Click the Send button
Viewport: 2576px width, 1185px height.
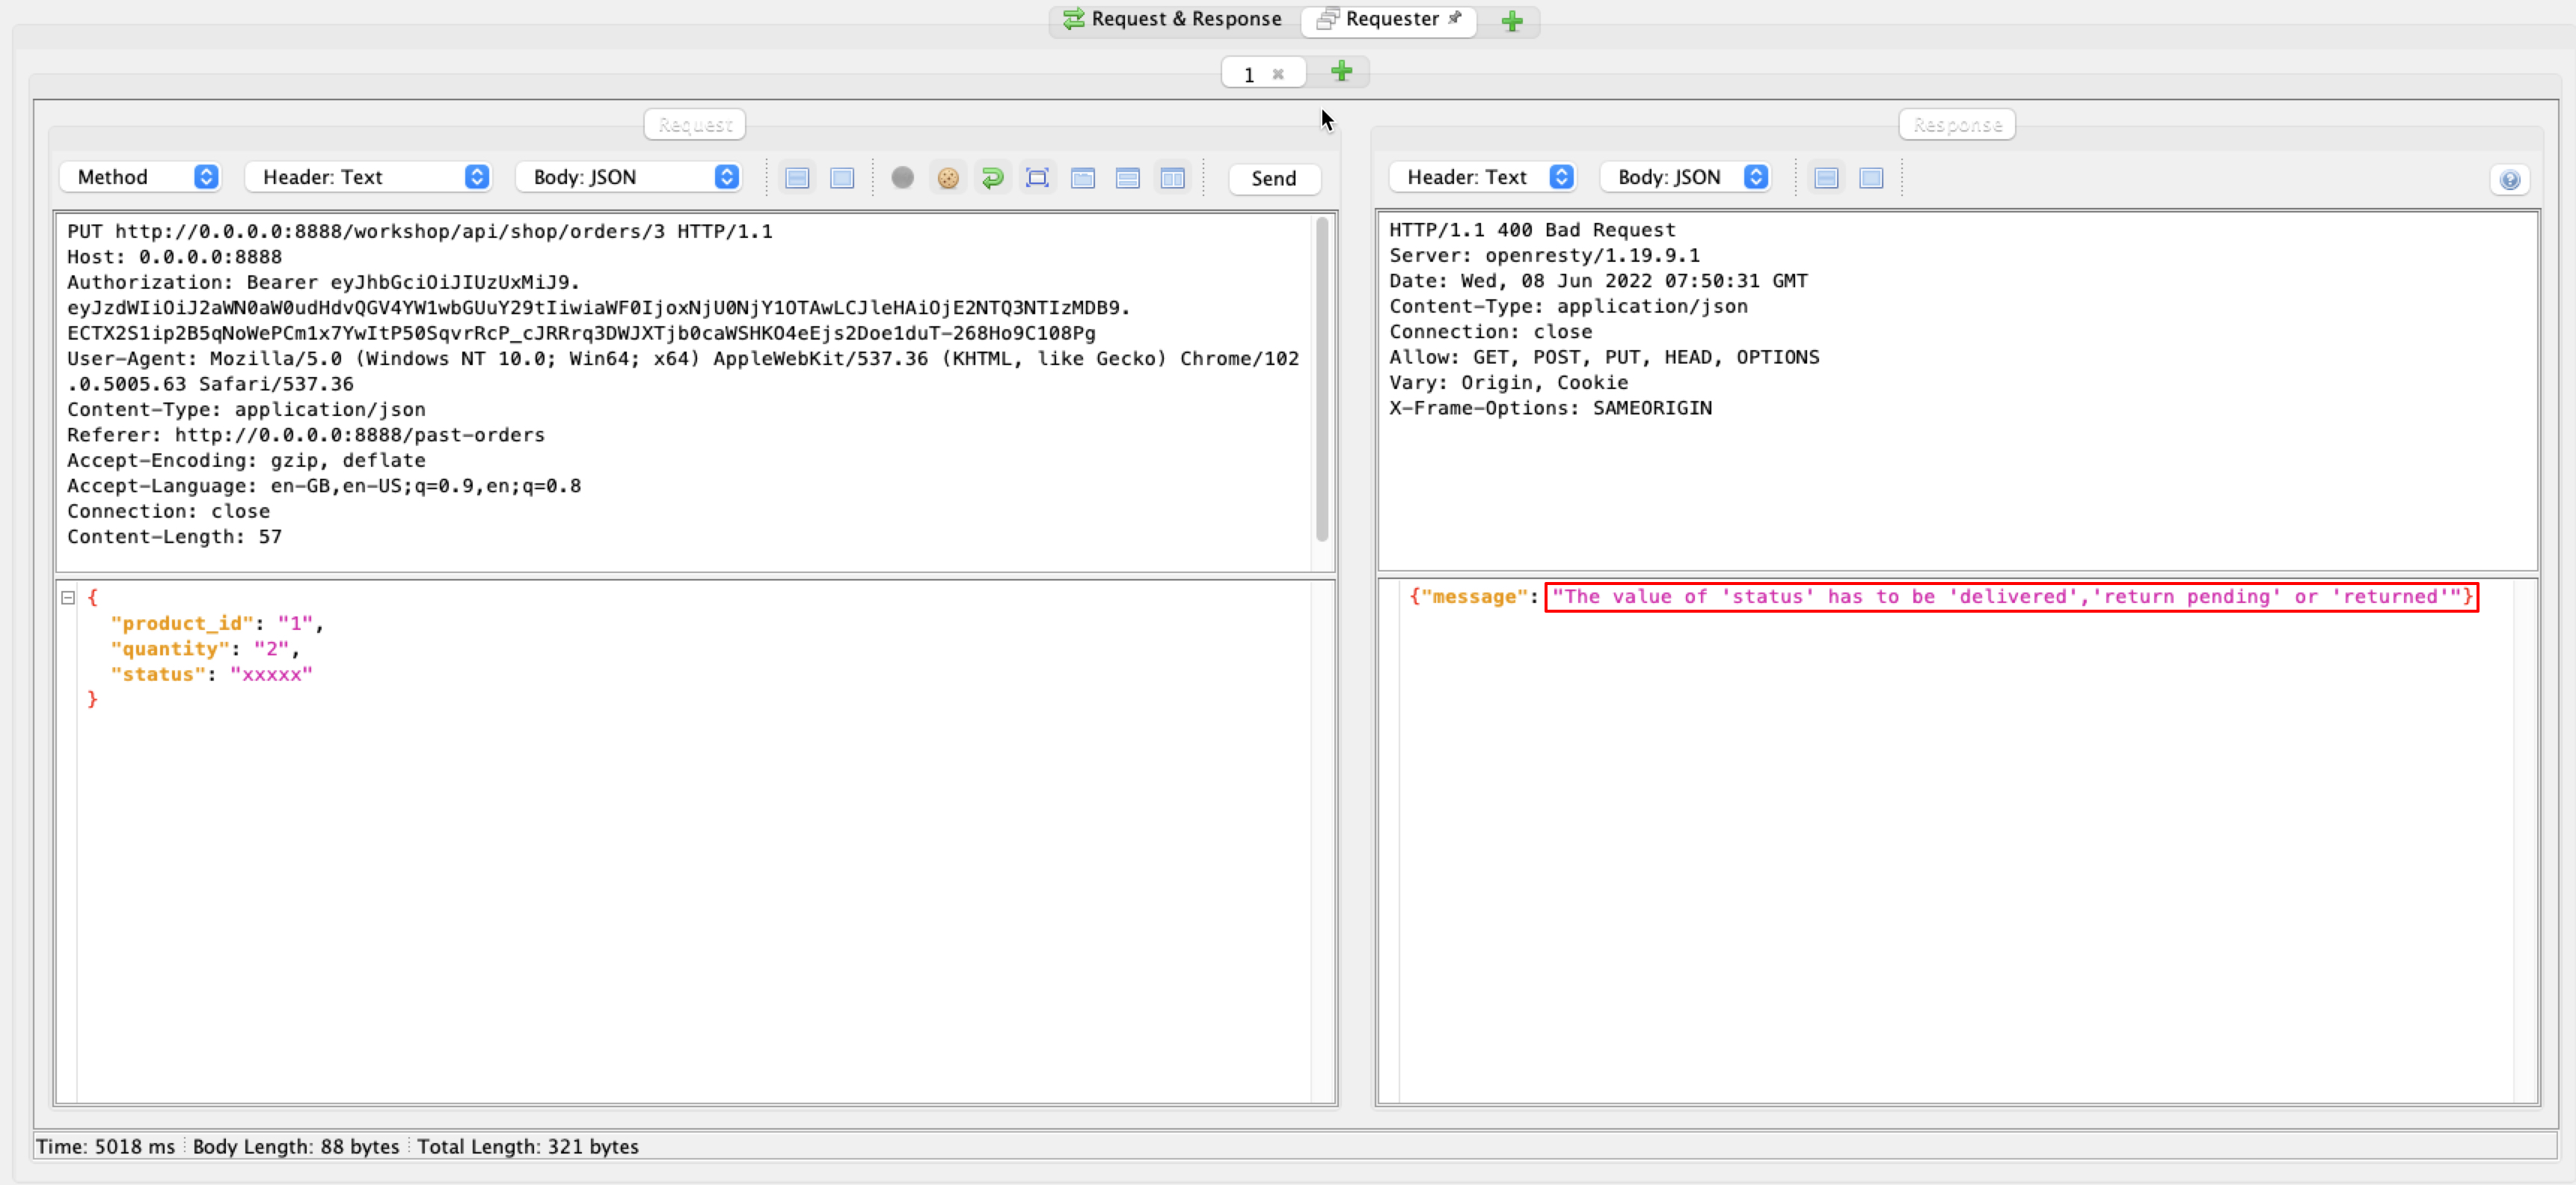[x=1273, y=178]
